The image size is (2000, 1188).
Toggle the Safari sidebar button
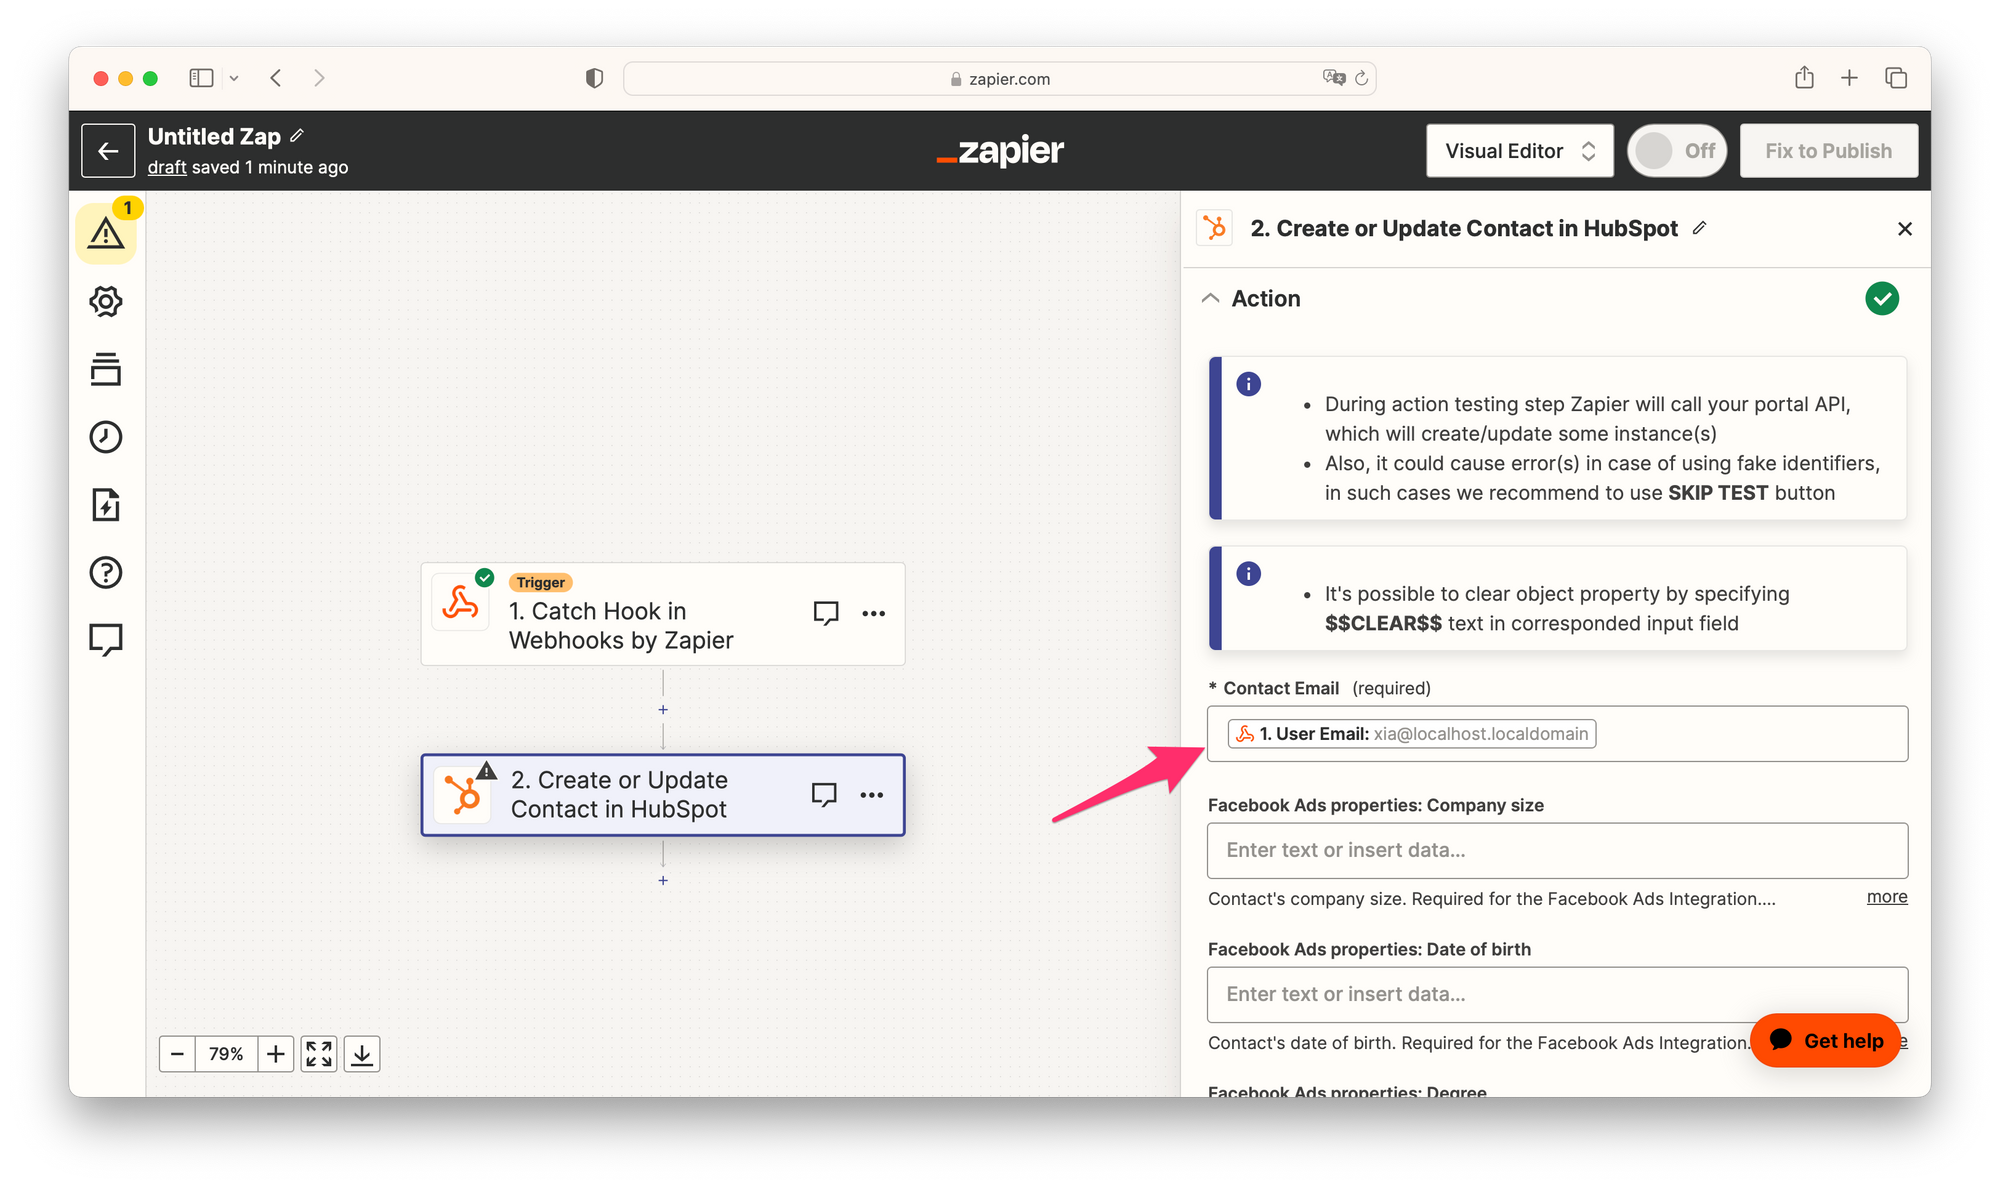pyautogui.click(x=202, y=78)
